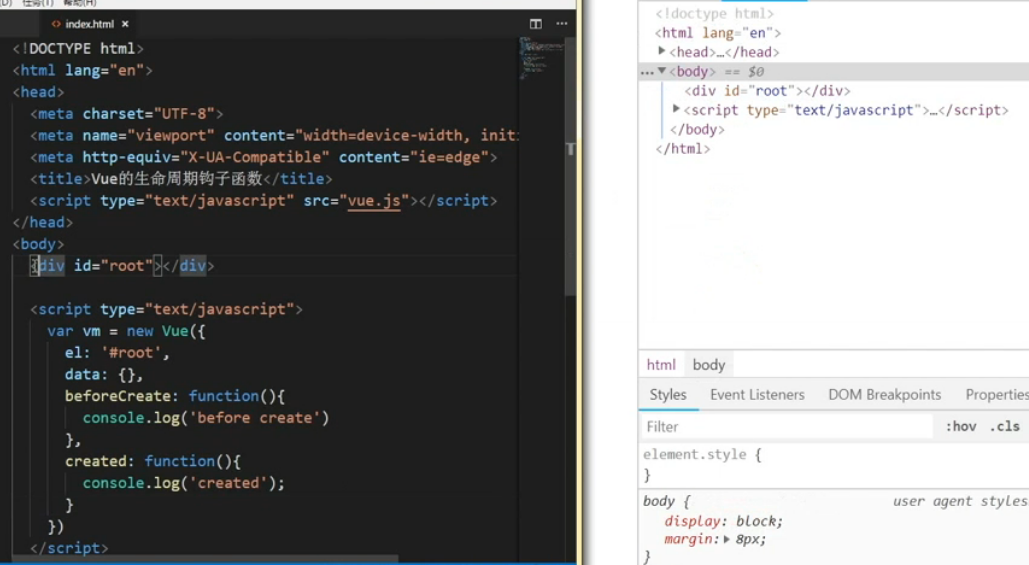Click the 'created' hook name in code
1029x565 pixels.
click(x=95, y=461)
